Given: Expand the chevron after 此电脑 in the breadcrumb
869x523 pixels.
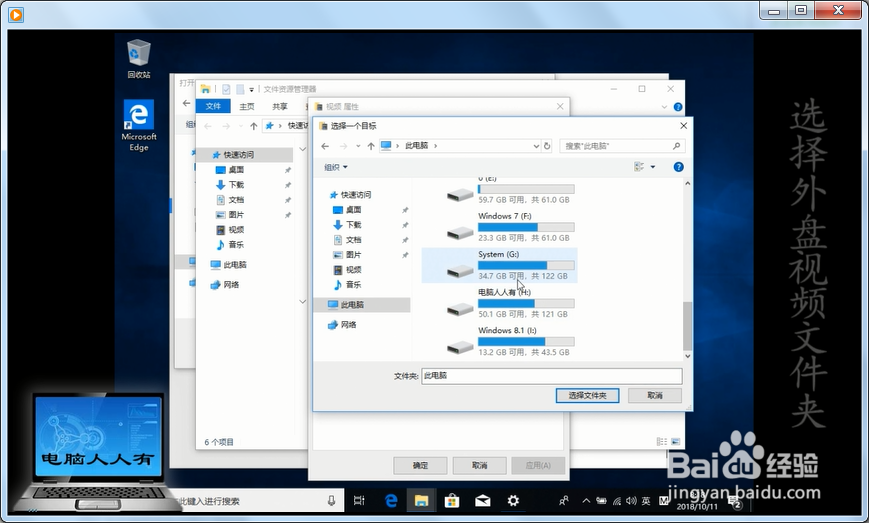Looking at the screenshot, I should point(436,146).
